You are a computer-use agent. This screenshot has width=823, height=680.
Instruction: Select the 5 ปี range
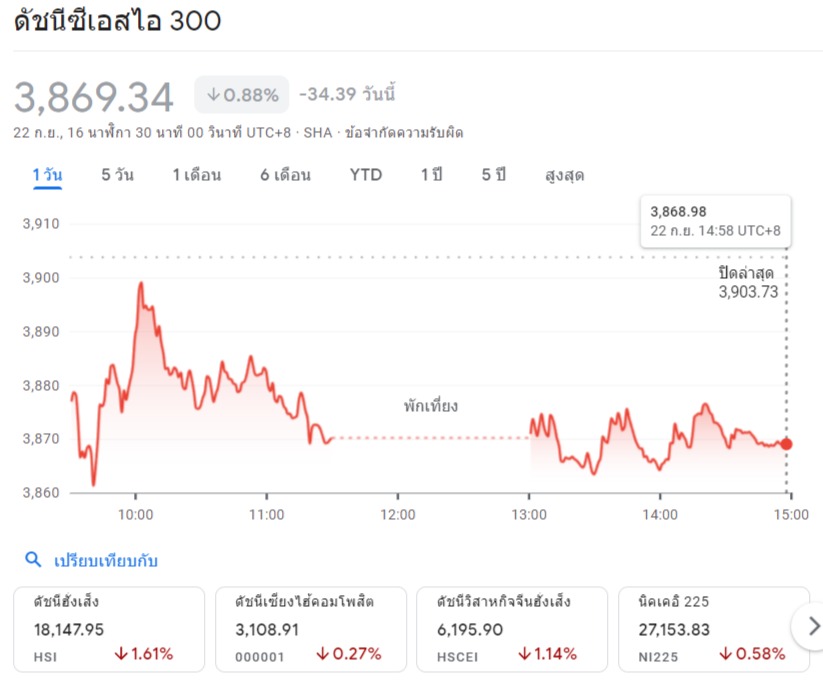(x=494, y=175)
